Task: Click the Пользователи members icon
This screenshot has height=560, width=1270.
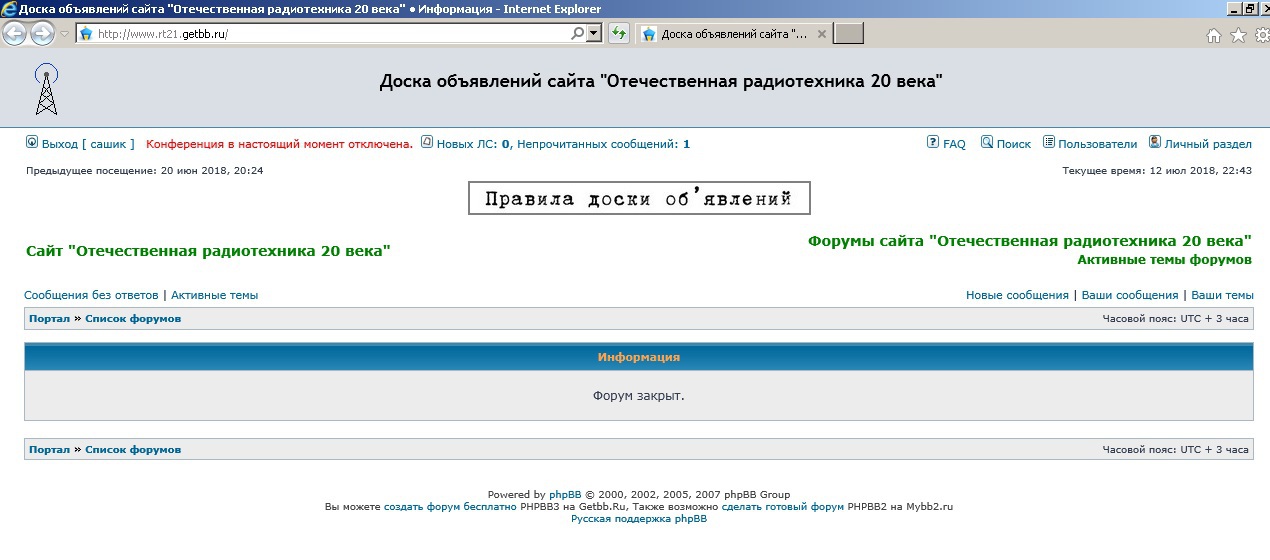Action: (x=1049, y=142)
